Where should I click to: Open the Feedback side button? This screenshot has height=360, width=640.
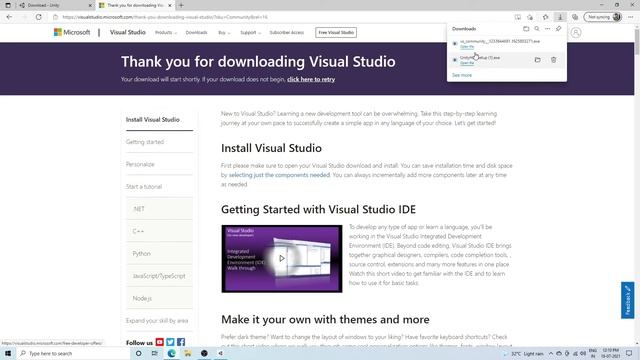pyautogui.click(x=628, y=300)
